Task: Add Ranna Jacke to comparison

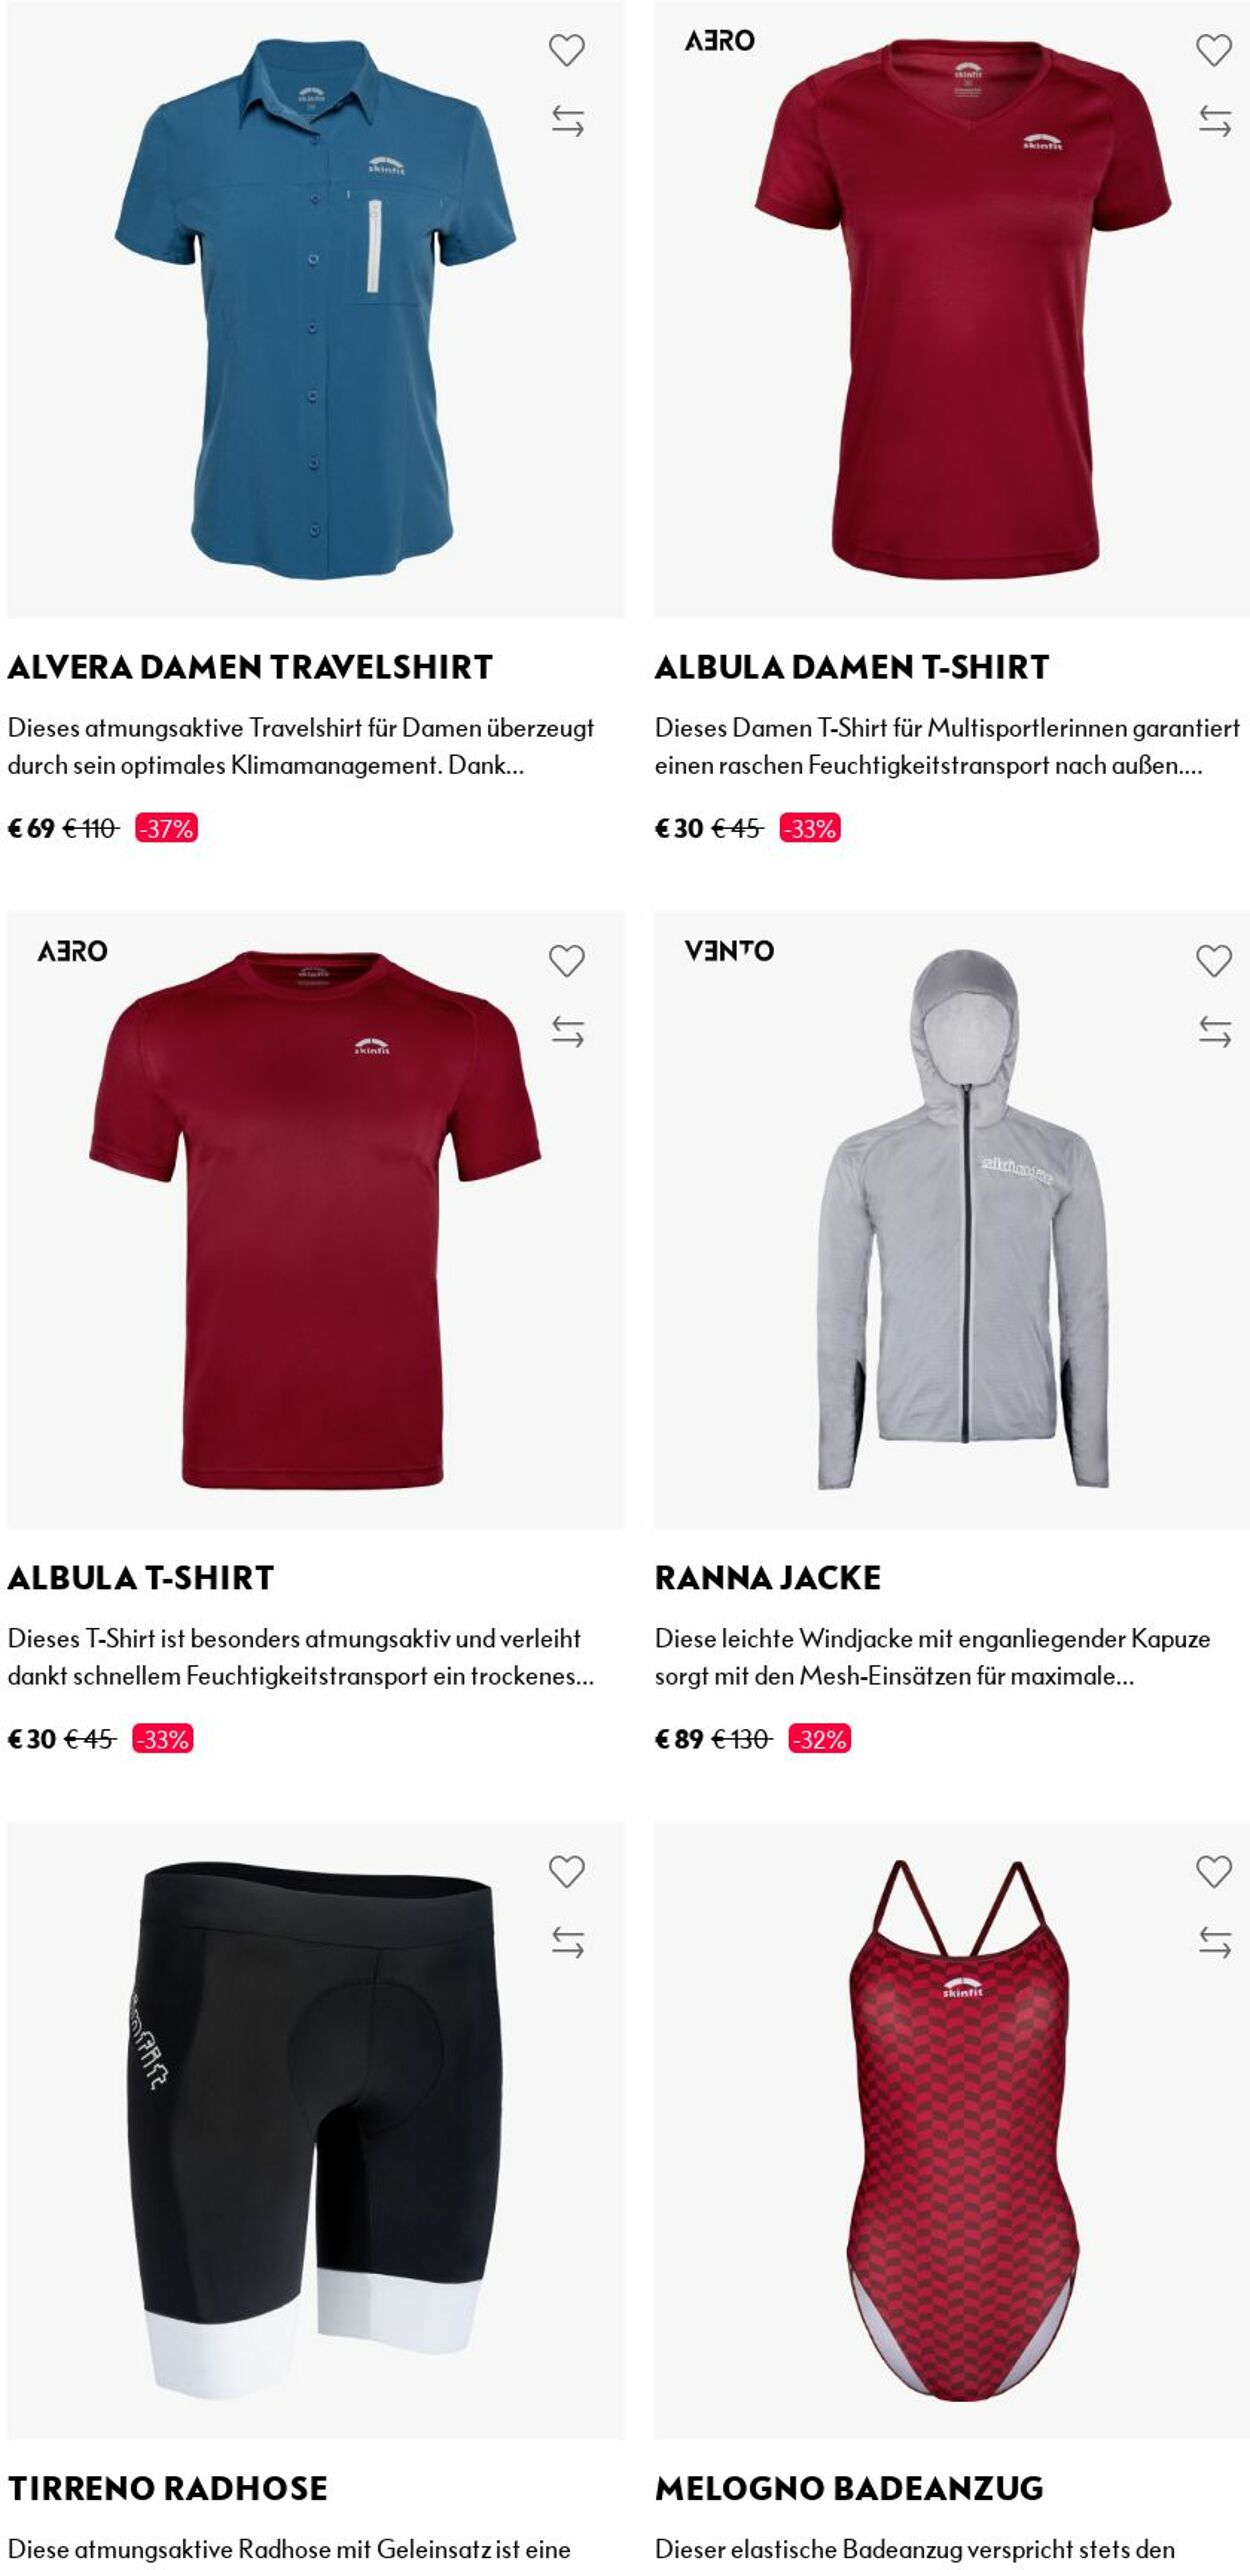Action: coord(1214,1032)
